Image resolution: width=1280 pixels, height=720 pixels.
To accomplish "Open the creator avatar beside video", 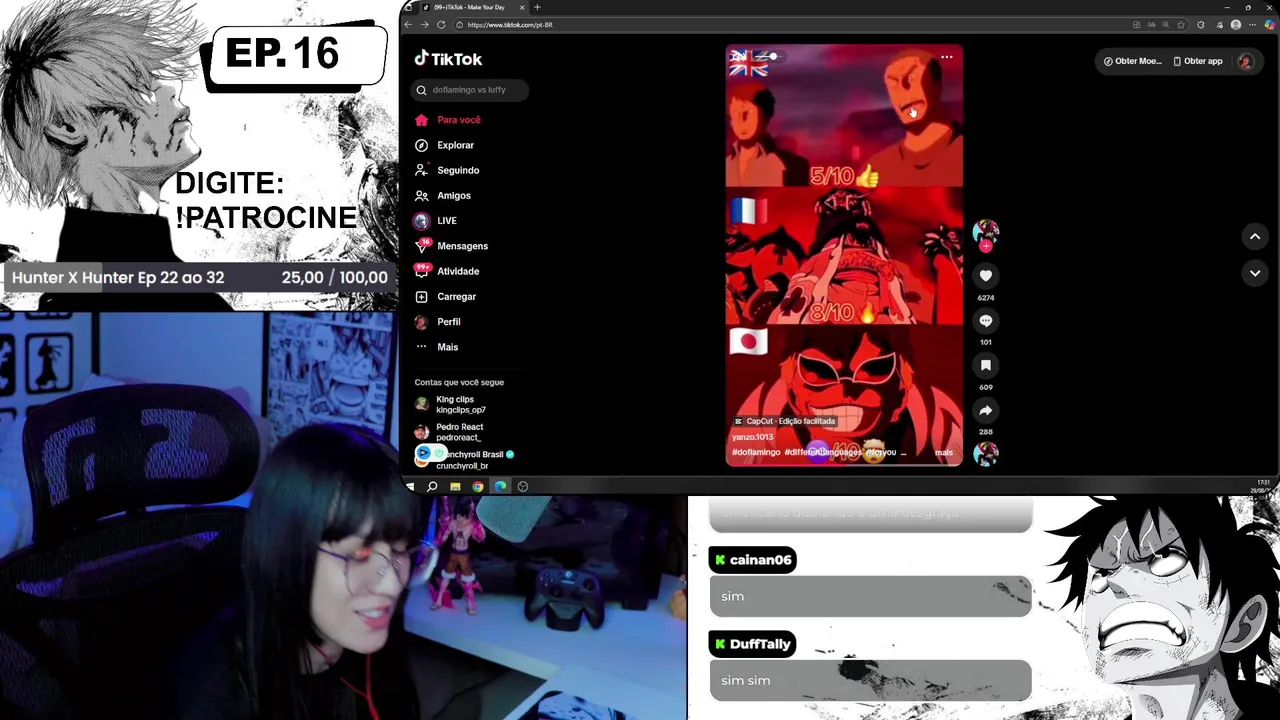I will (985, 233).
